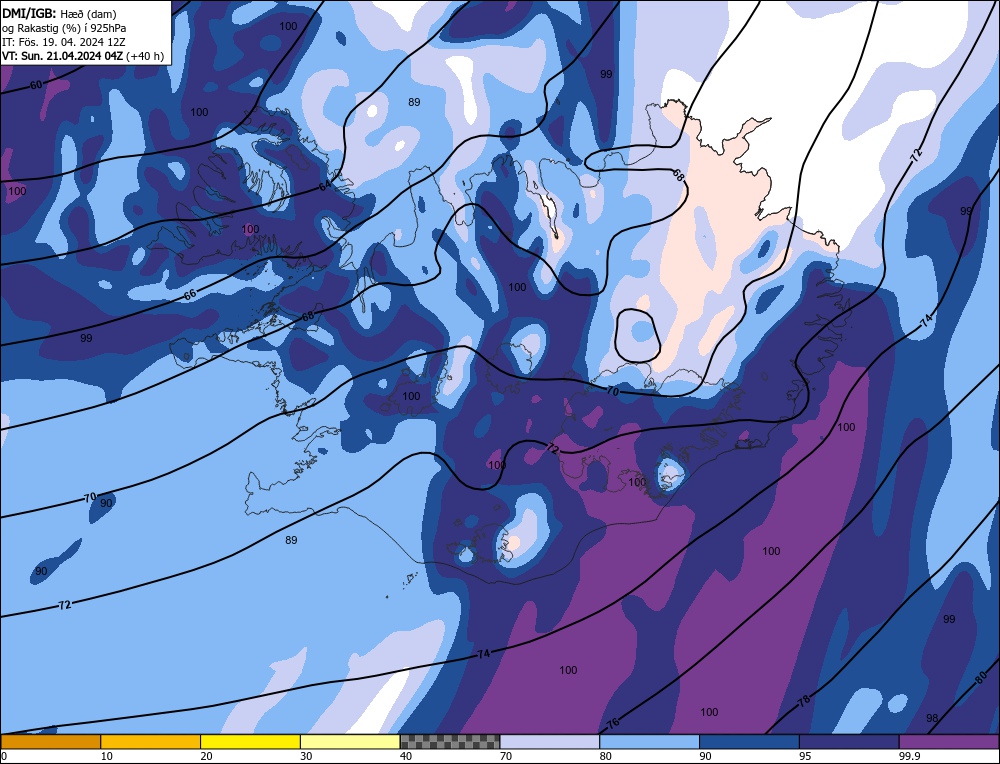Select the legend tick label '95'
This screenshot has height=764, width=1000.
pyautogui.click(x=805, y=756)
